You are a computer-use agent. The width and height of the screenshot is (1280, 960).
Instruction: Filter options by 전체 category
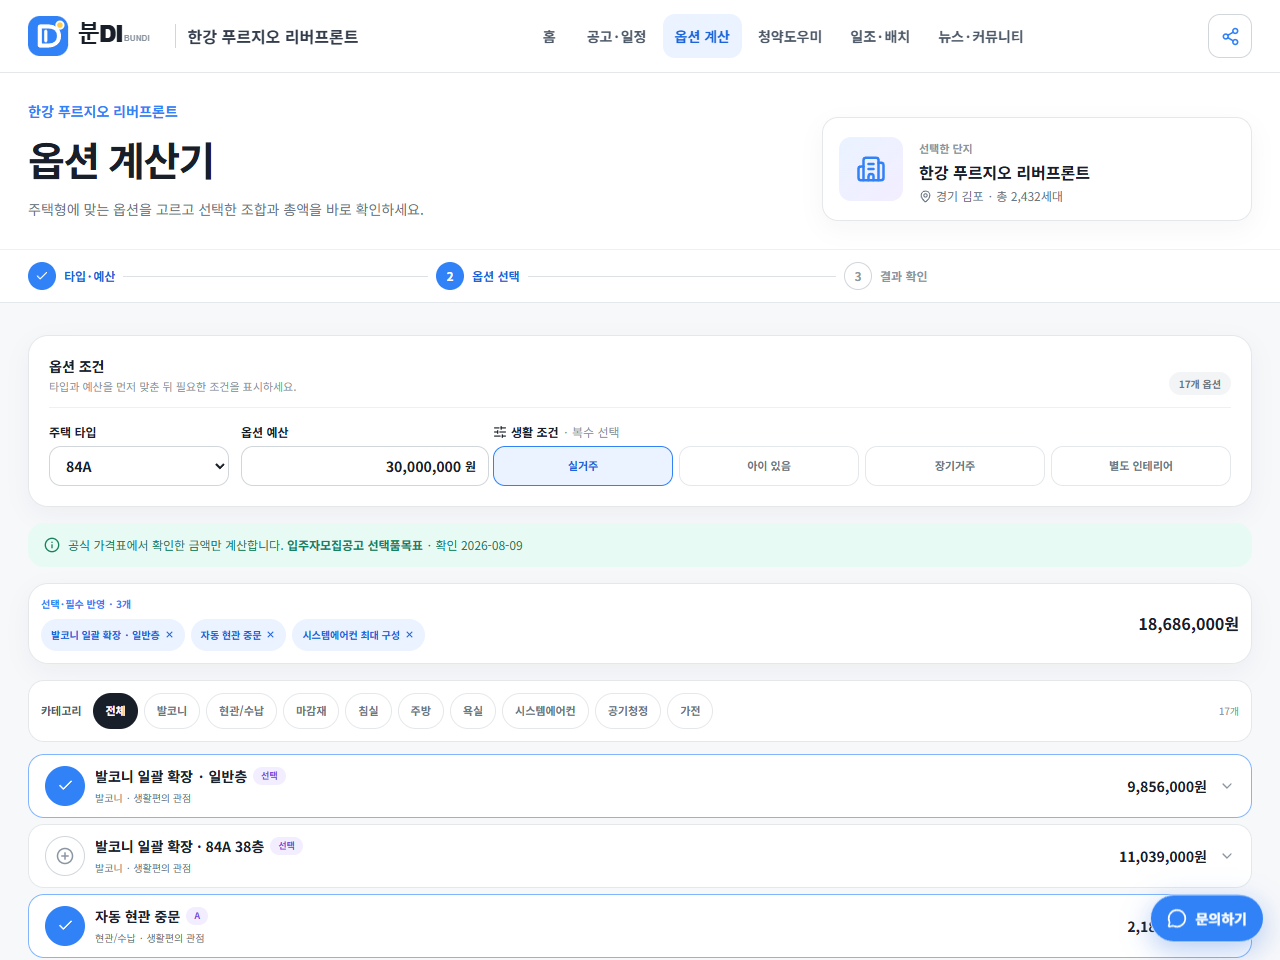coord(115,711)
